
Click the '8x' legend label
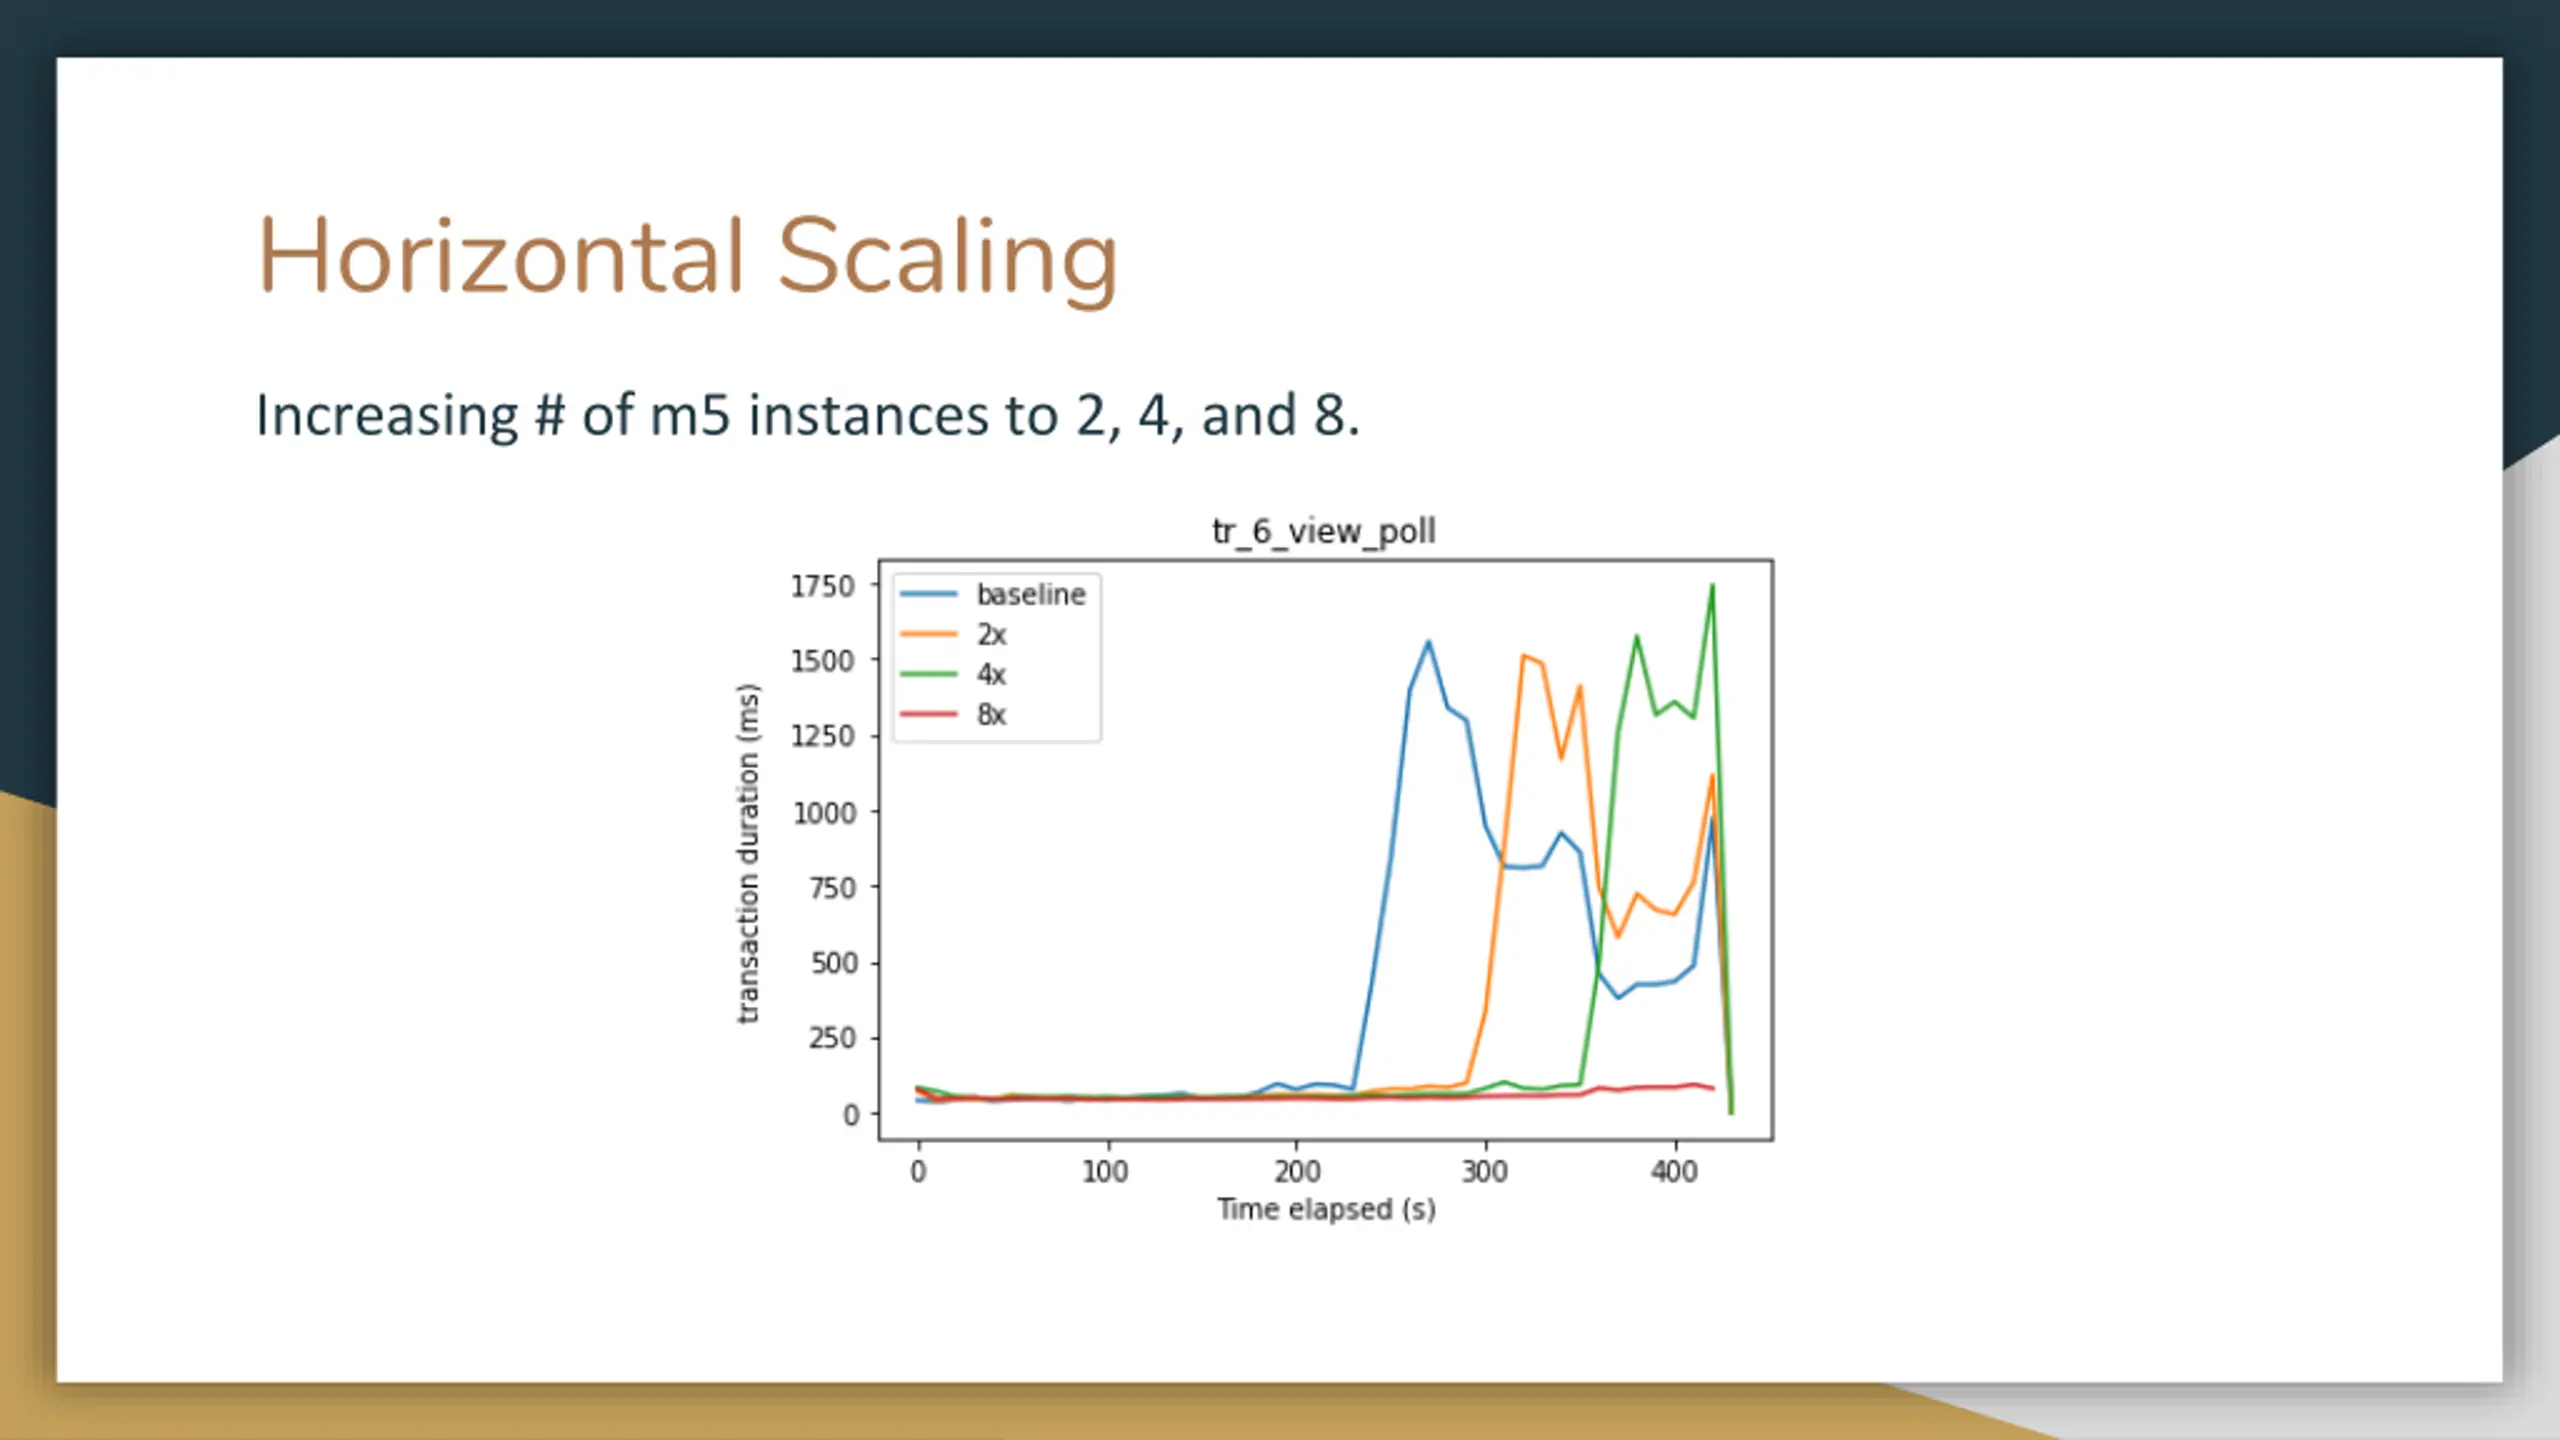[x=991, y=714]
